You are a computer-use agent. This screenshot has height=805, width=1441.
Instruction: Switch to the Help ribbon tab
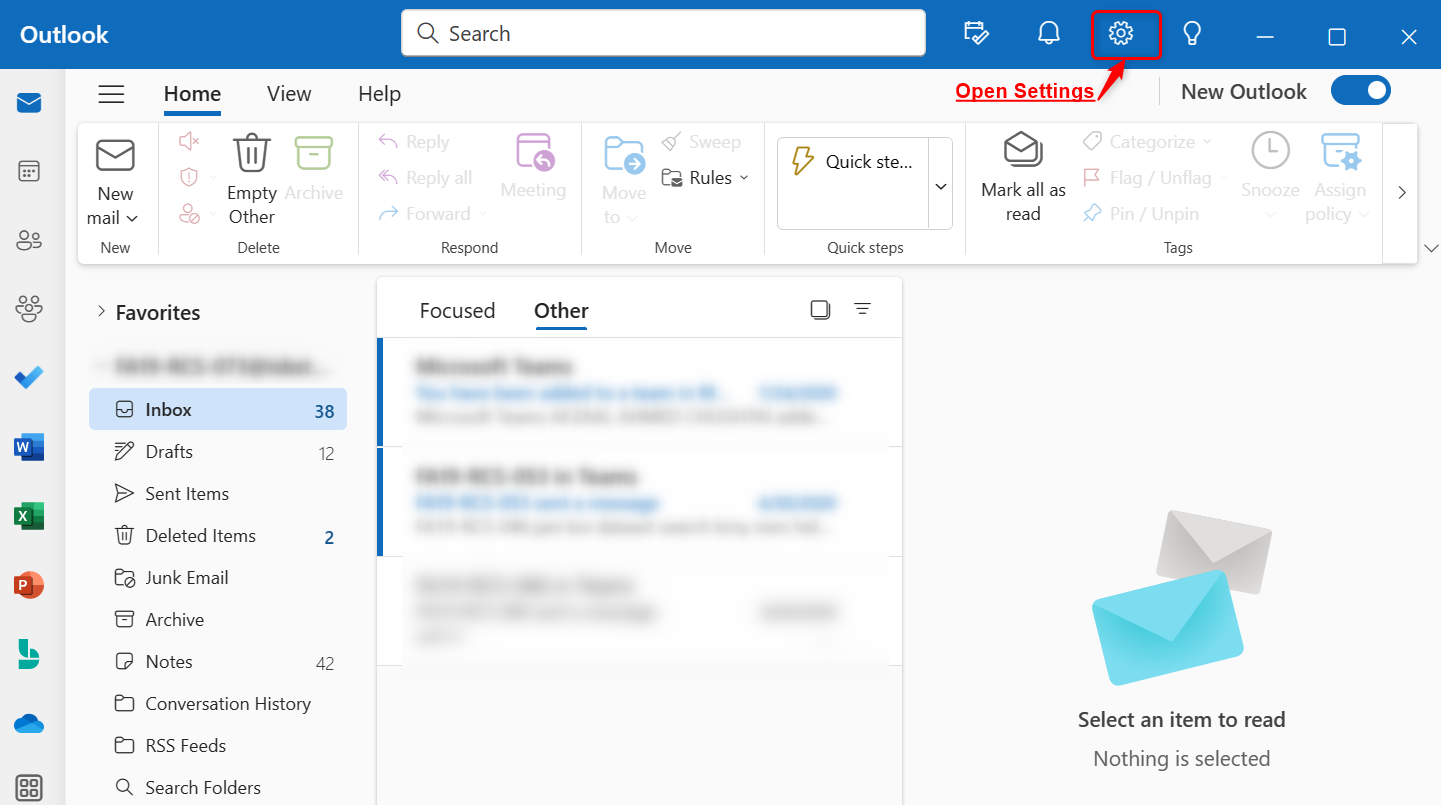tap(379, 94)
